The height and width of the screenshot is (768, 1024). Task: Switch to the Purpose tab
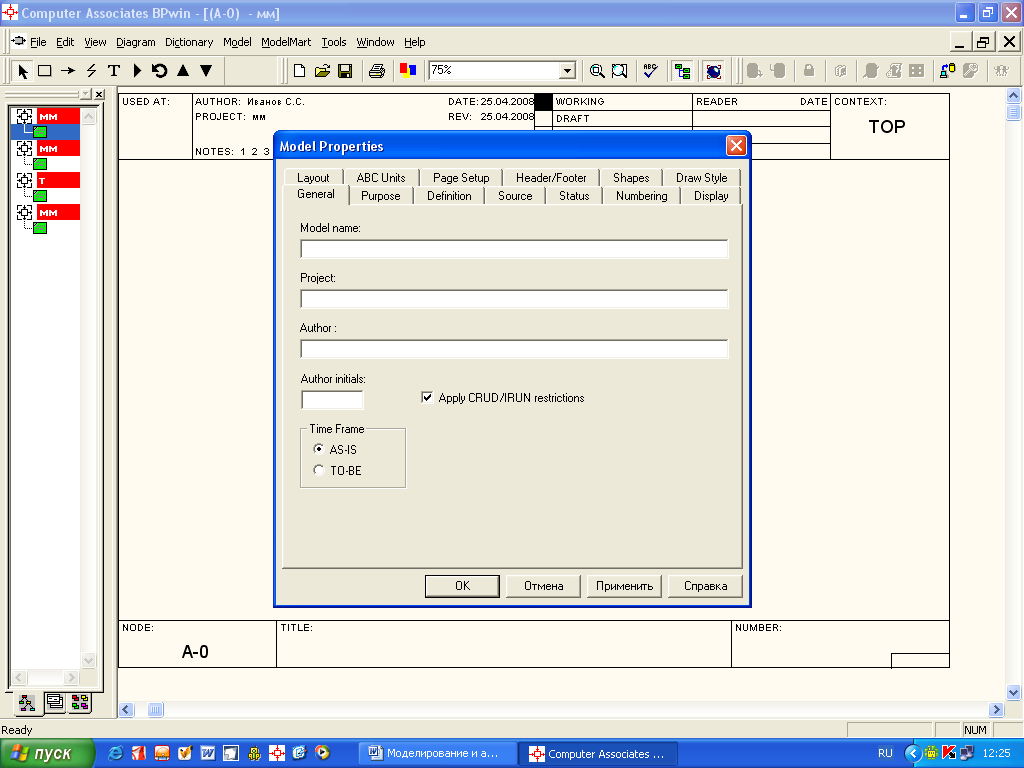point(381,196)
